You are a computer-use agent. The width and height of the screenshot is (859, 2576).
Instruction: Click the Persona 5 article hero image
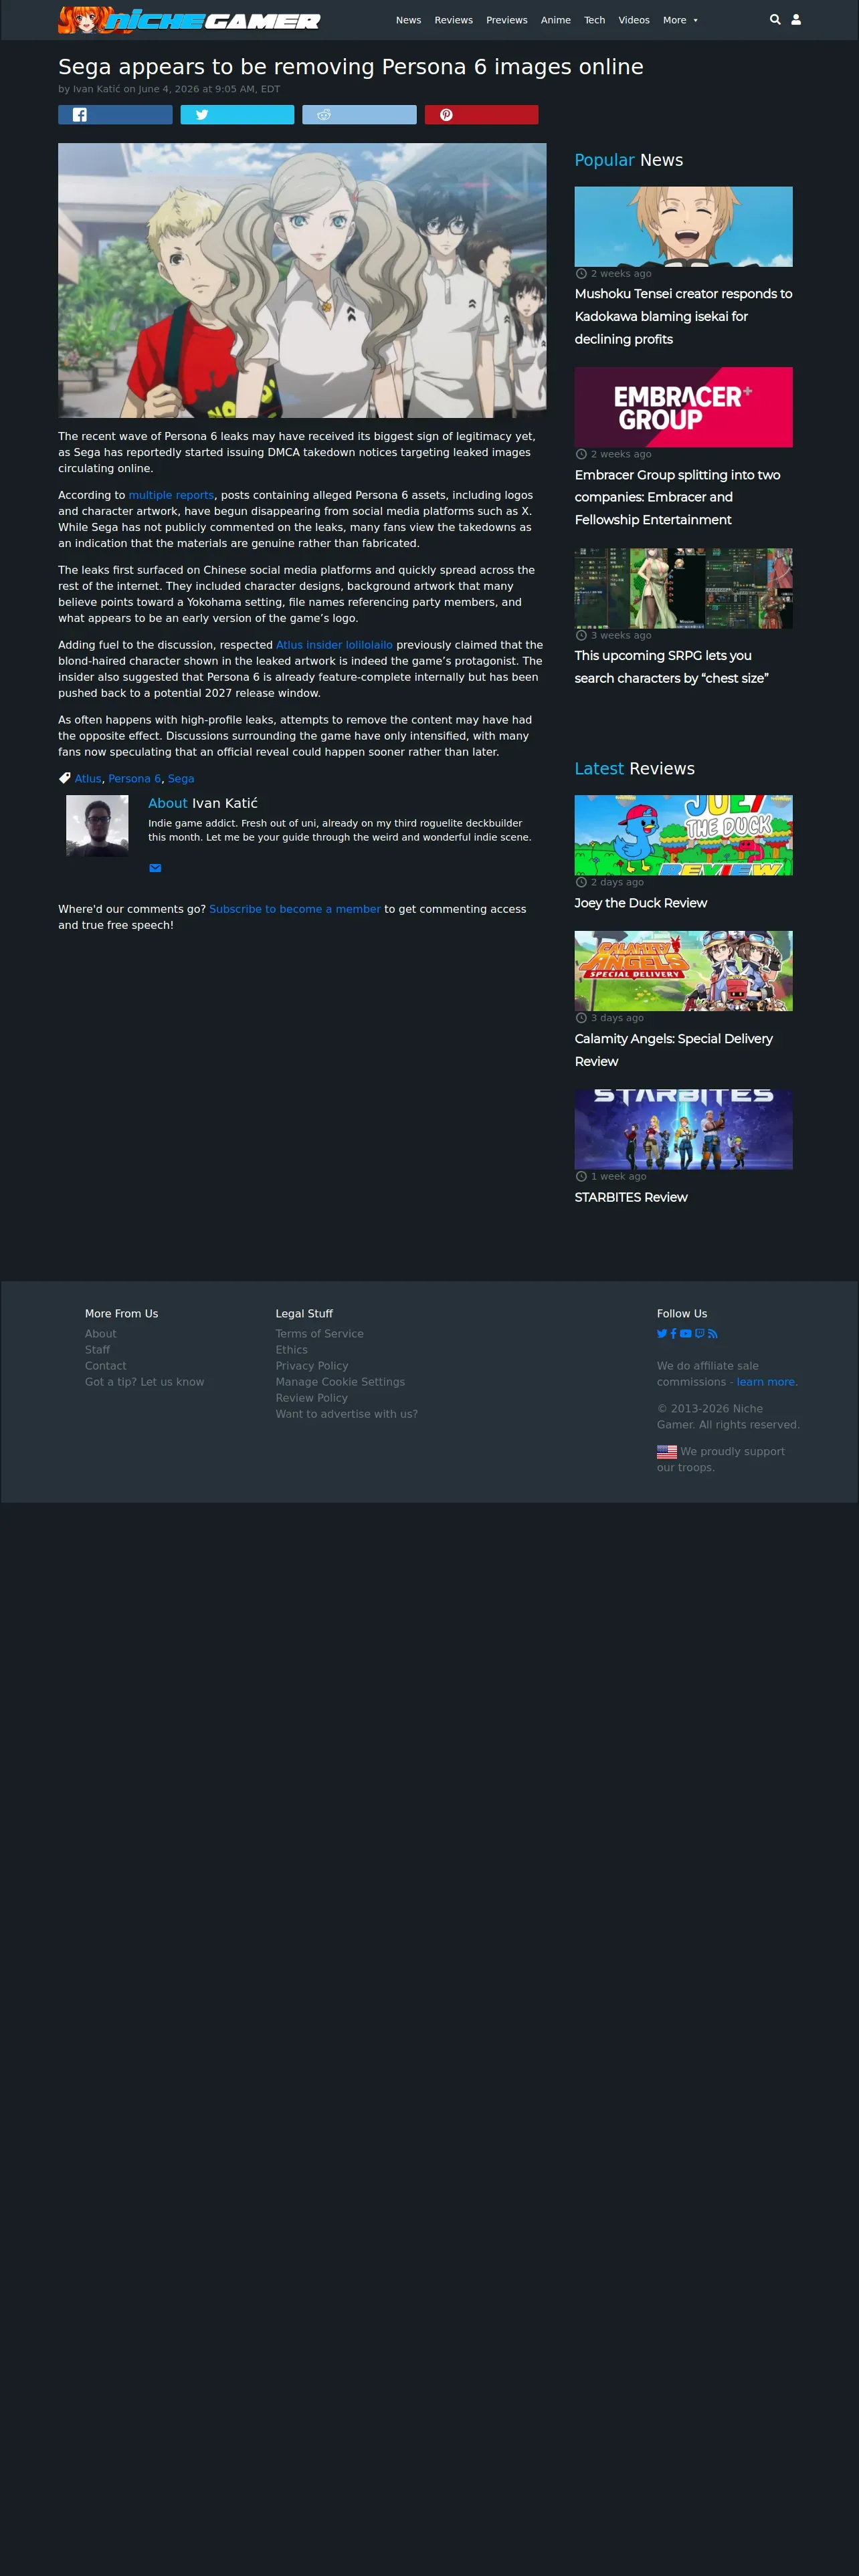302,280
